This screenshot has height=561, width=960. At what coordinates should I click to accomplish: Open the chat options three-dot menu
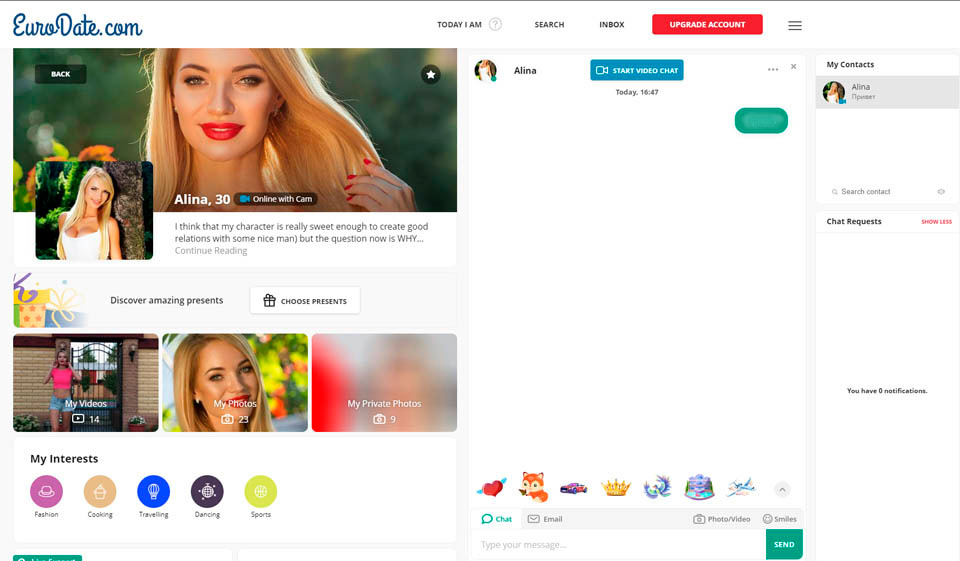773,69
